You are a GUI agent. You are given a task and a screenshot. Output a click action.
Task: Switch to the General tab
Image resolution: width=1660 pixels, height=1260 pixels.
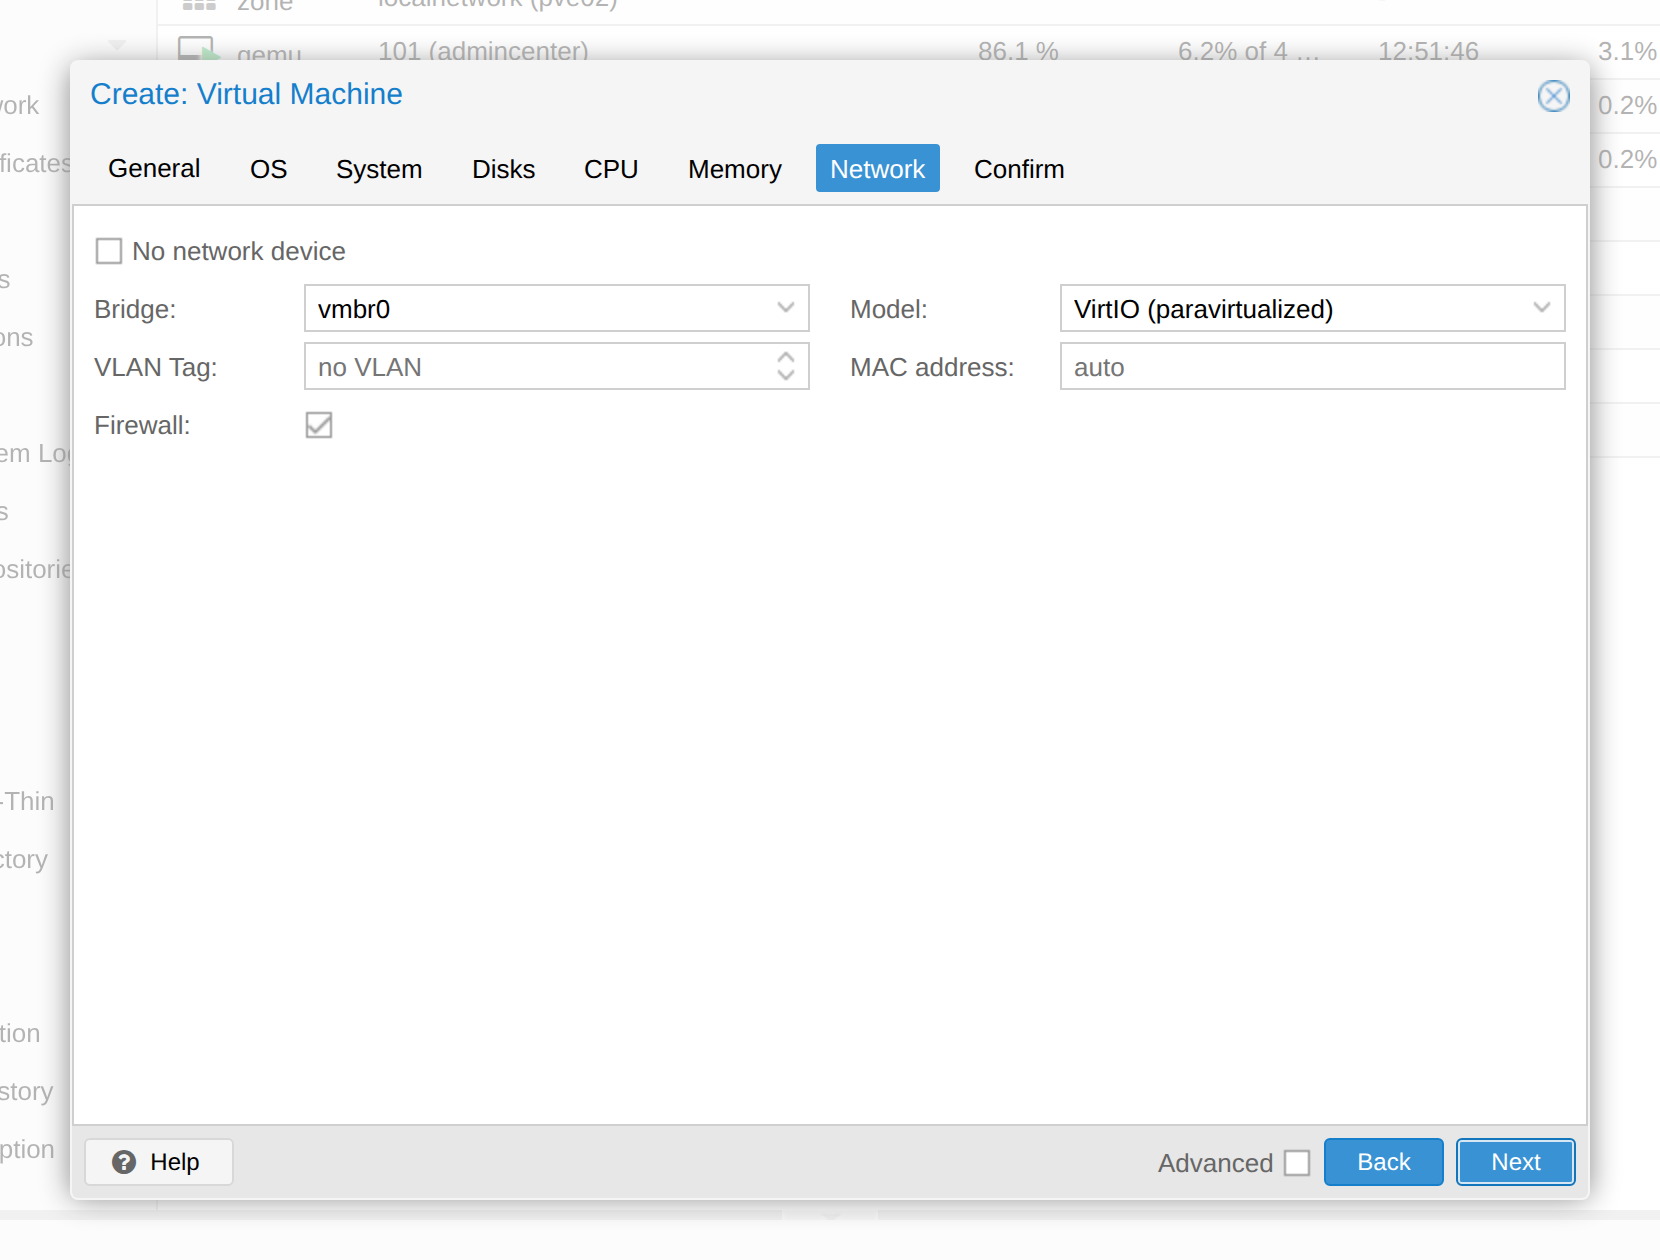(x=154, y=168)
